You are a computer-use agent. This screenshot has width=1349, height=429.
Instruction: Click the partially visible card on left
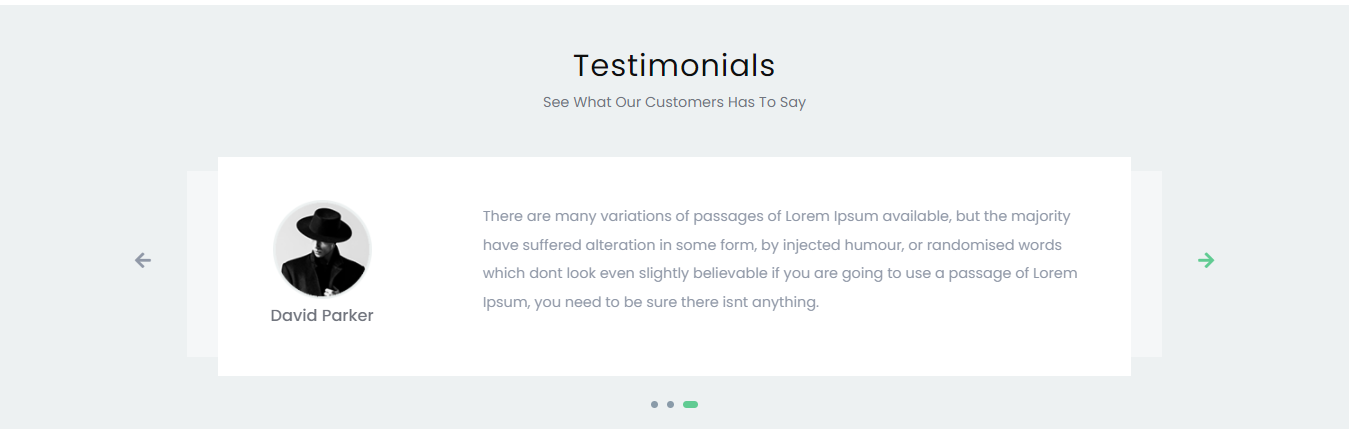point(202,264)
